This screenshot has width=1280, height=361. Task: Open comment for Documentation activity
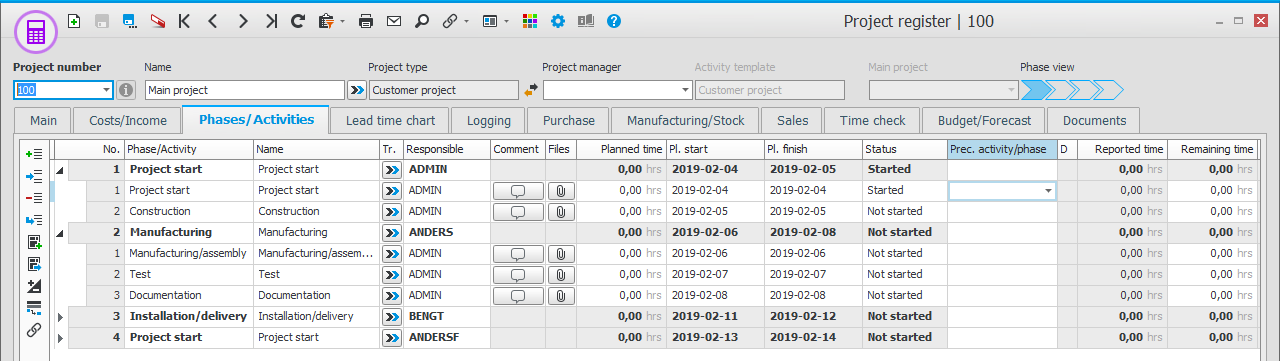point(518,296)
